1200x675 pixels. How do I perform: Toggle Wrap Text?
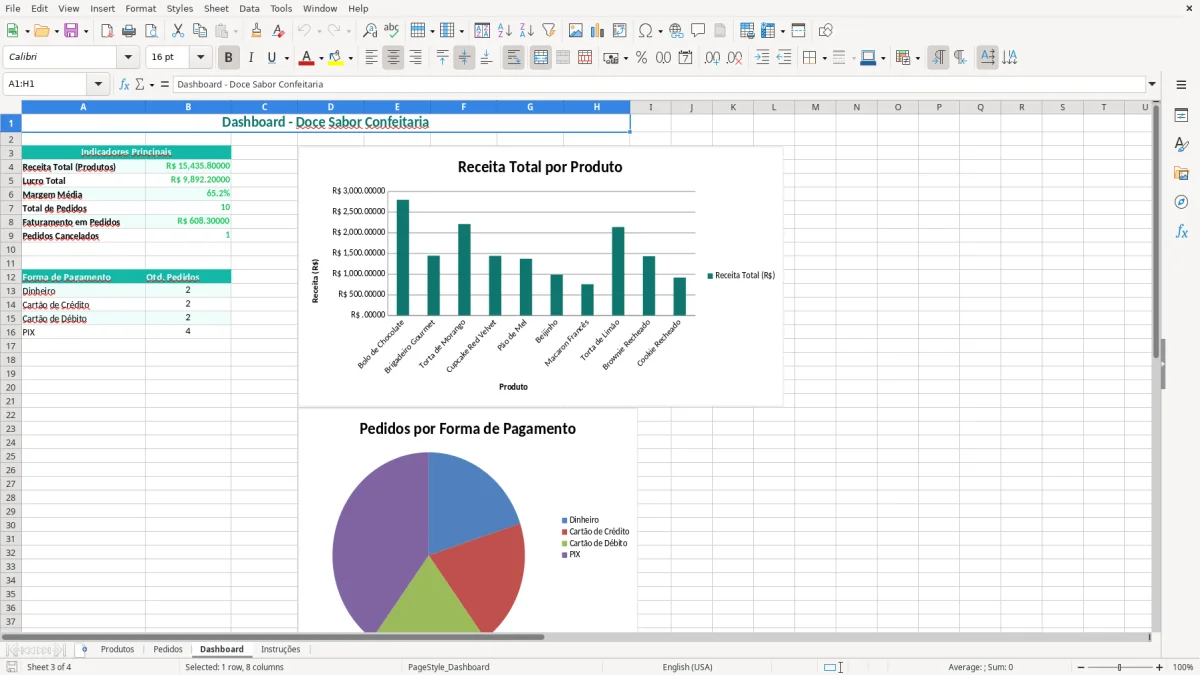pos(513,58)
